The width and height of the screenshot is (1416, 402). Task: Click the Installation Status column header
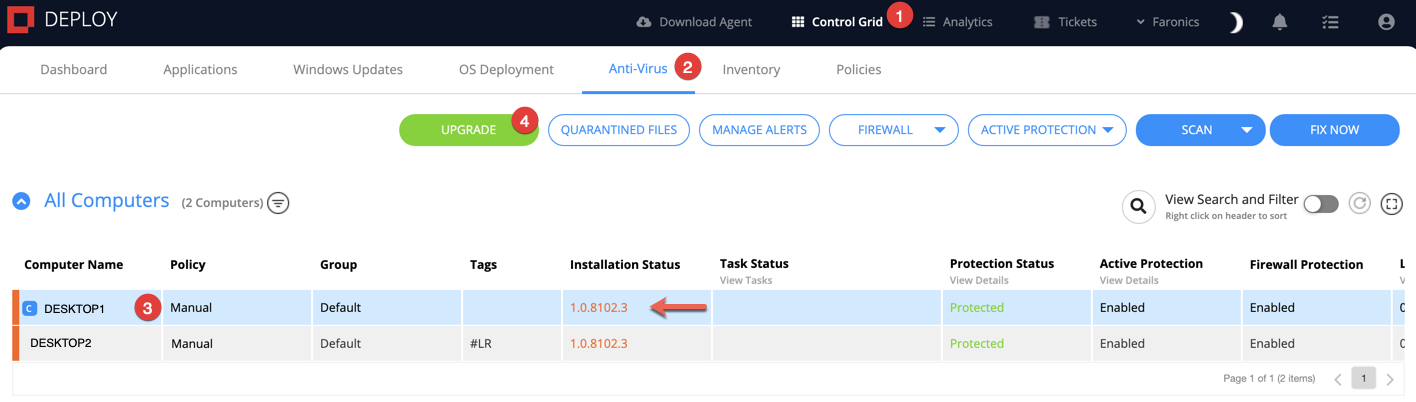point(625,265)
